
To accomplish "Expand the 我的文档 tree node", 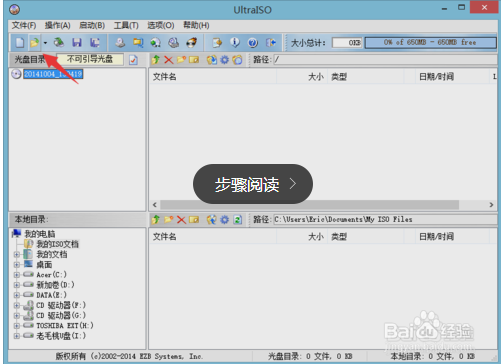I will click(x=16, y=255).
